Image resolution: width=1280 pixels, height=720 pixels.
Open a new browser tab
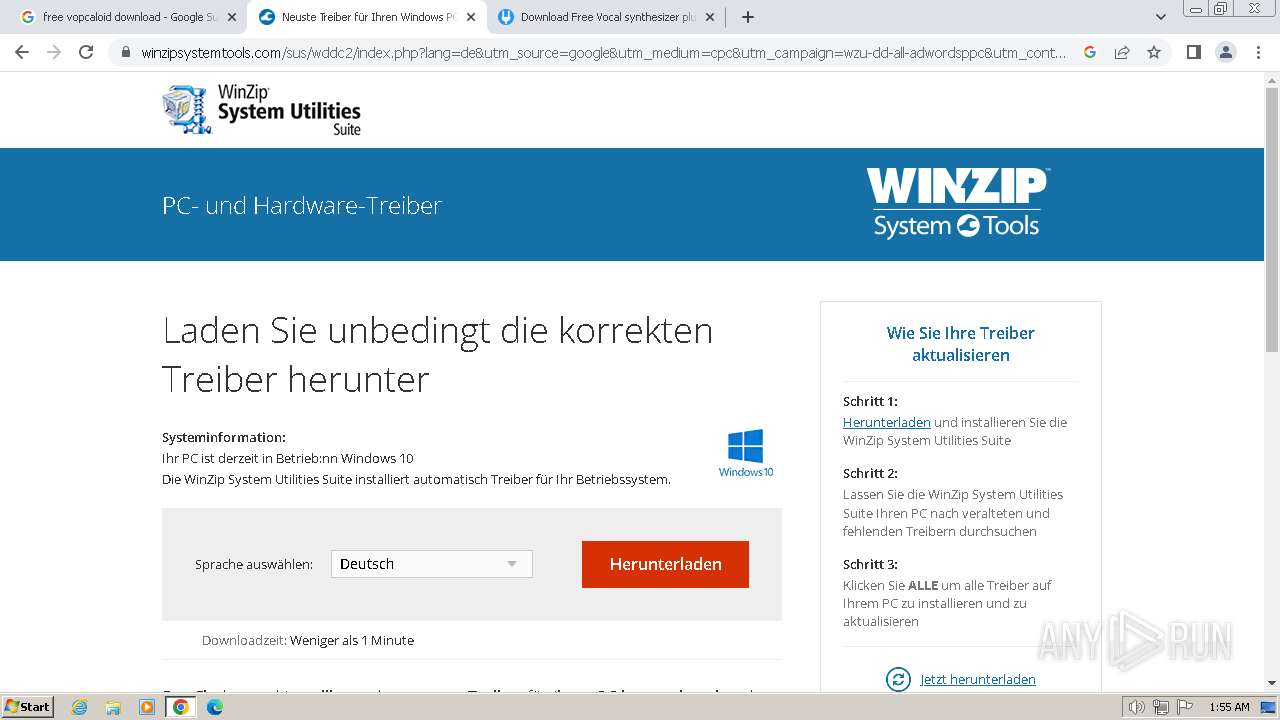[748, 17]
